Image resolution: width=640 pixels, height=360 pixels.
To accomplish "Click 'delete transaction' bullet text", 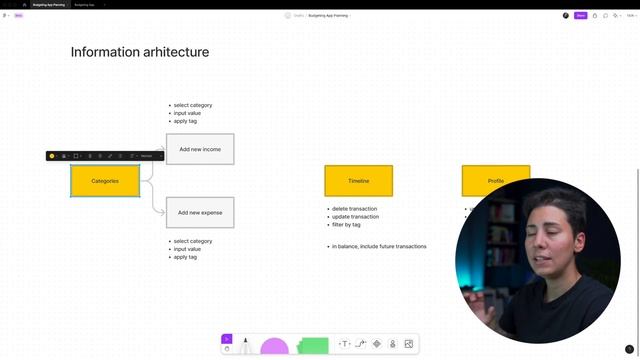I will [354, 209].
